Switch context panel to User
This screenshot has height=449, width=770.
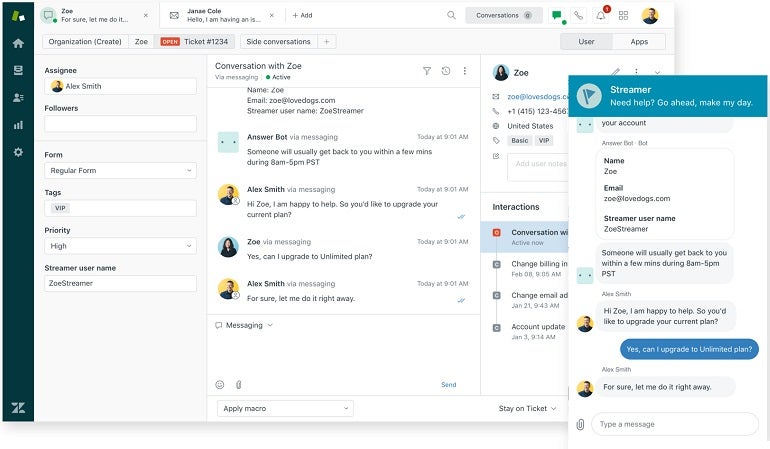point(586,42)
